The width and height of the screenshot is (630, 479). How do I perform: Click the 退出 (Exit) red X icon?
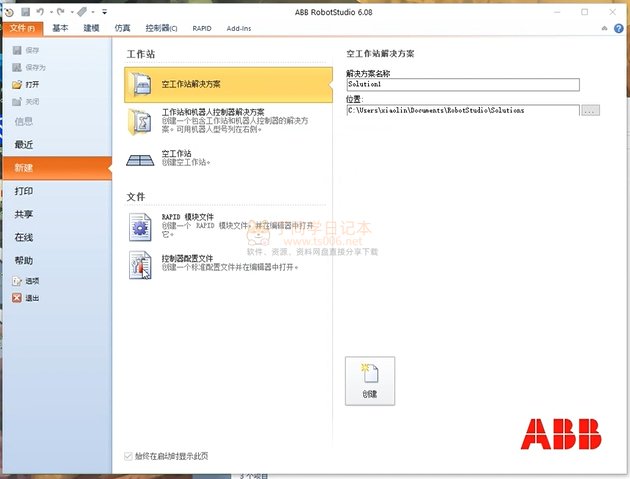[x=17, y=298]
